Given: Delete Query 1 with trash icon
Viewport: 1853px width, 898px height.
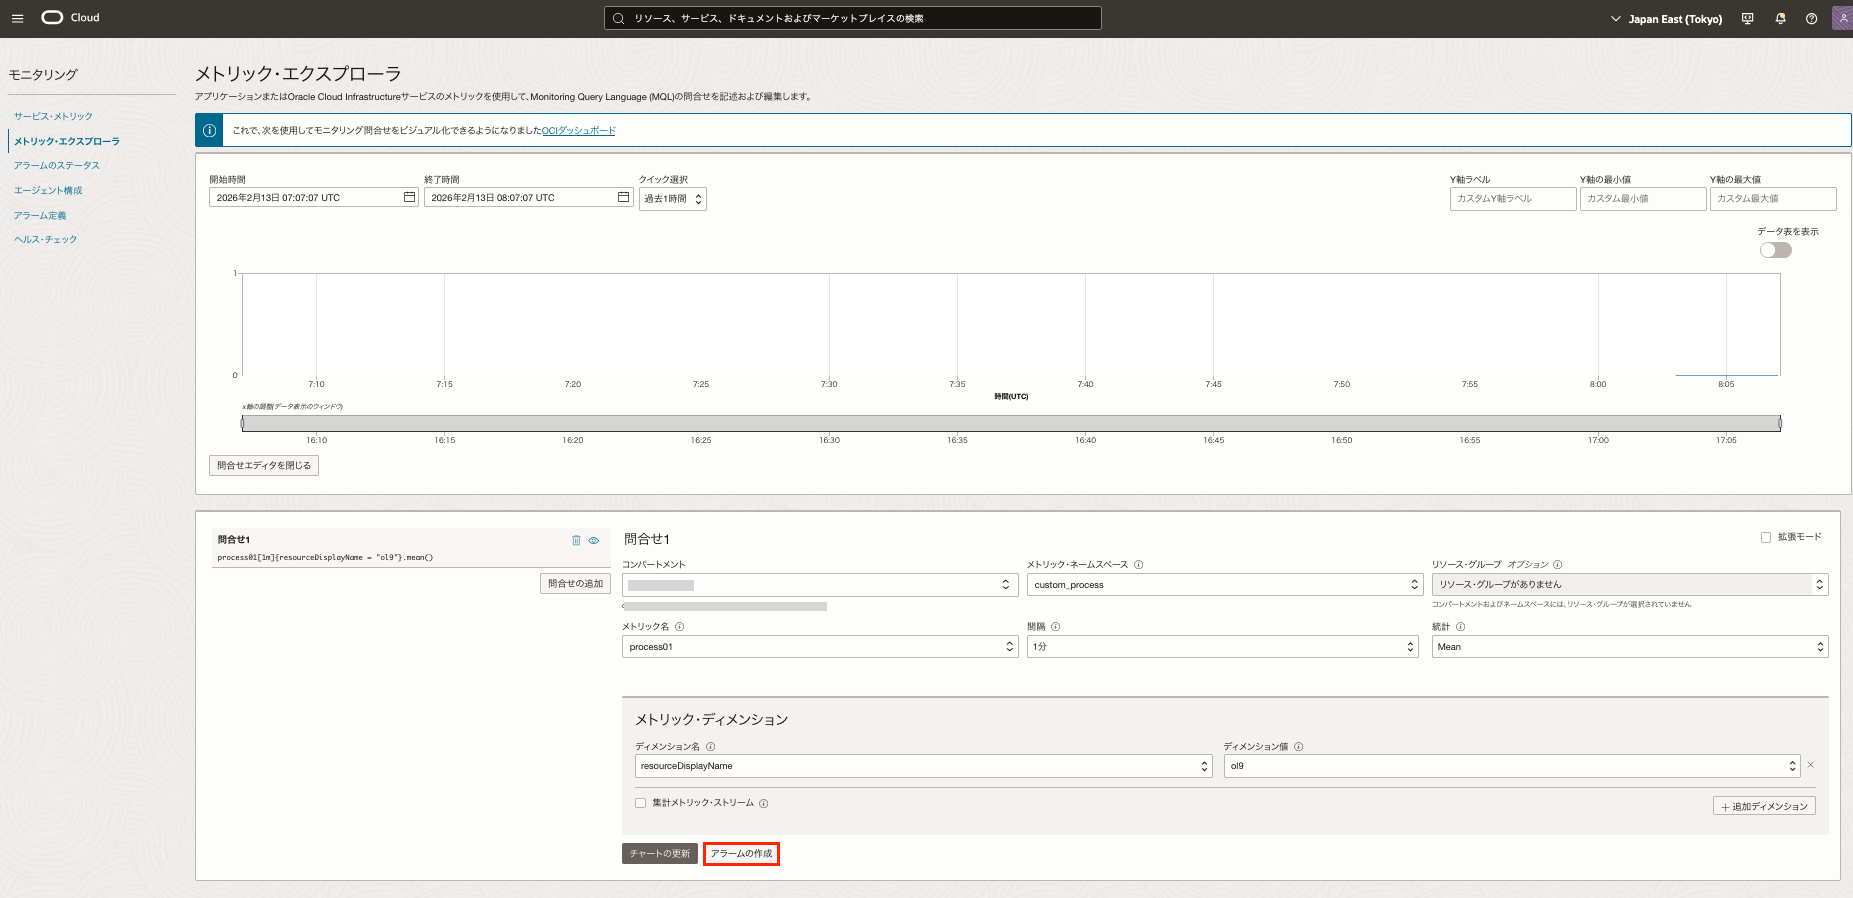Looking at the screenshot, I should (x=576, y=540).
